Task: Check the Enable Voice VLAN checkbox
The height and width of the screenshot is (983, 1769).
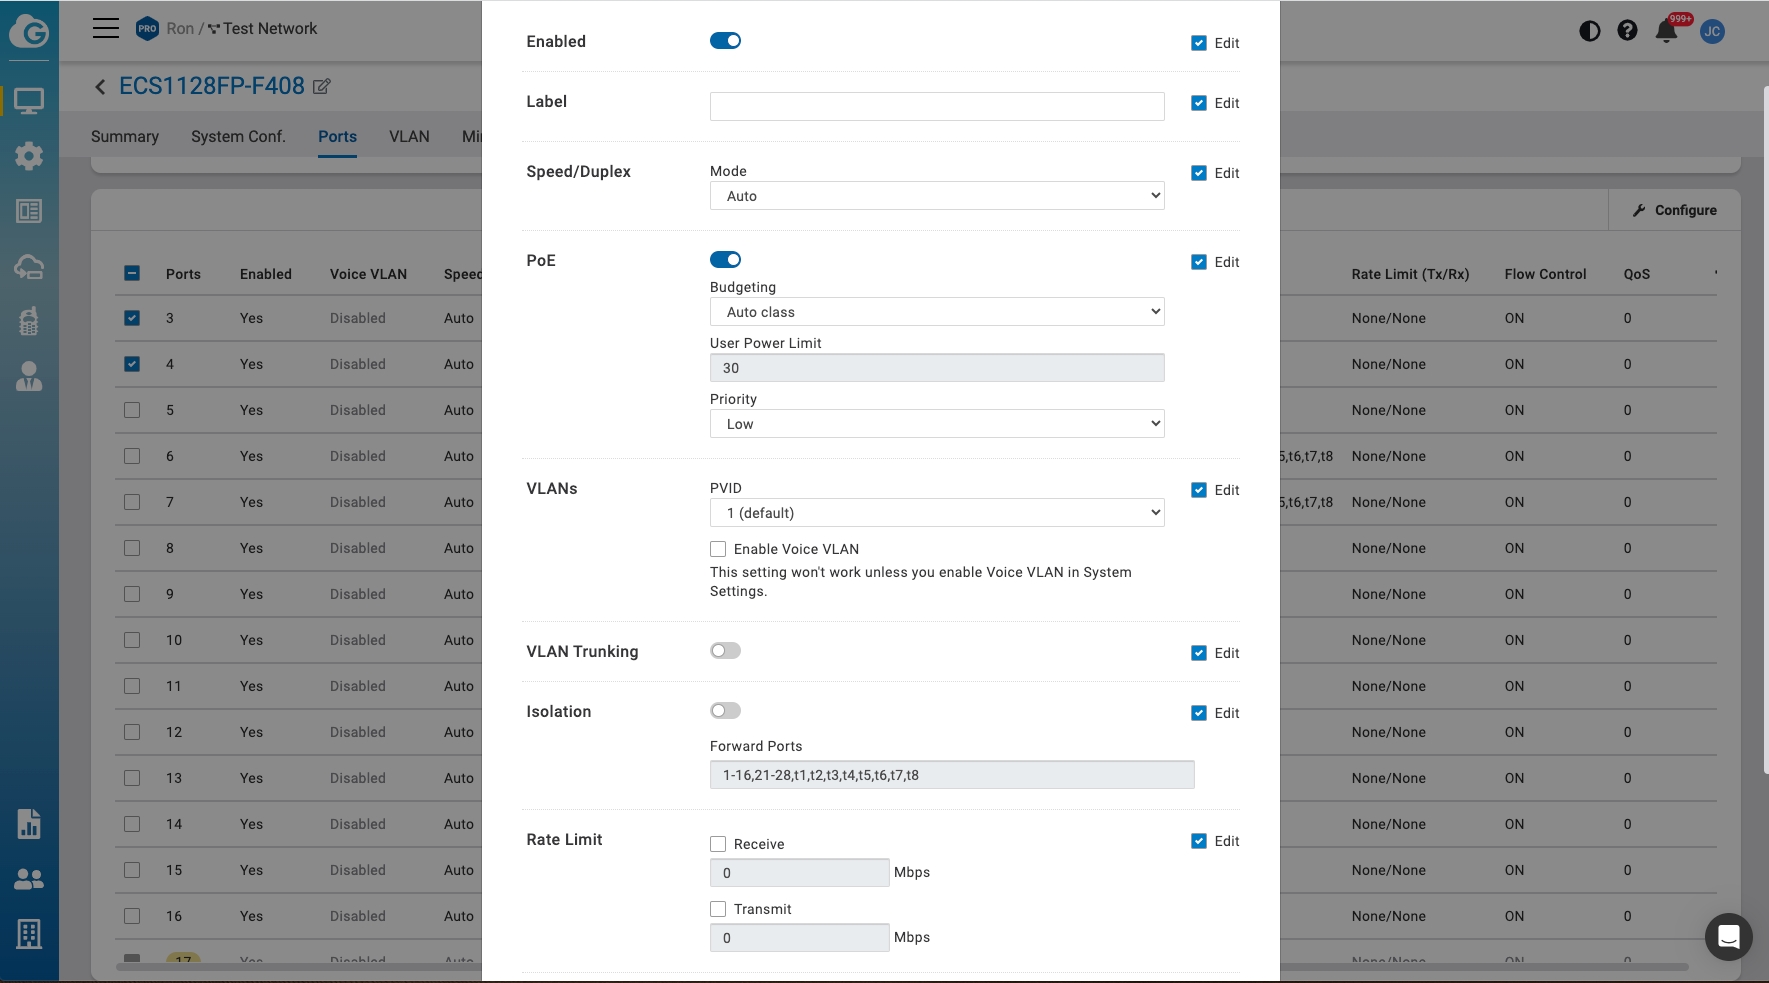Action: click(x=718, y=549)
